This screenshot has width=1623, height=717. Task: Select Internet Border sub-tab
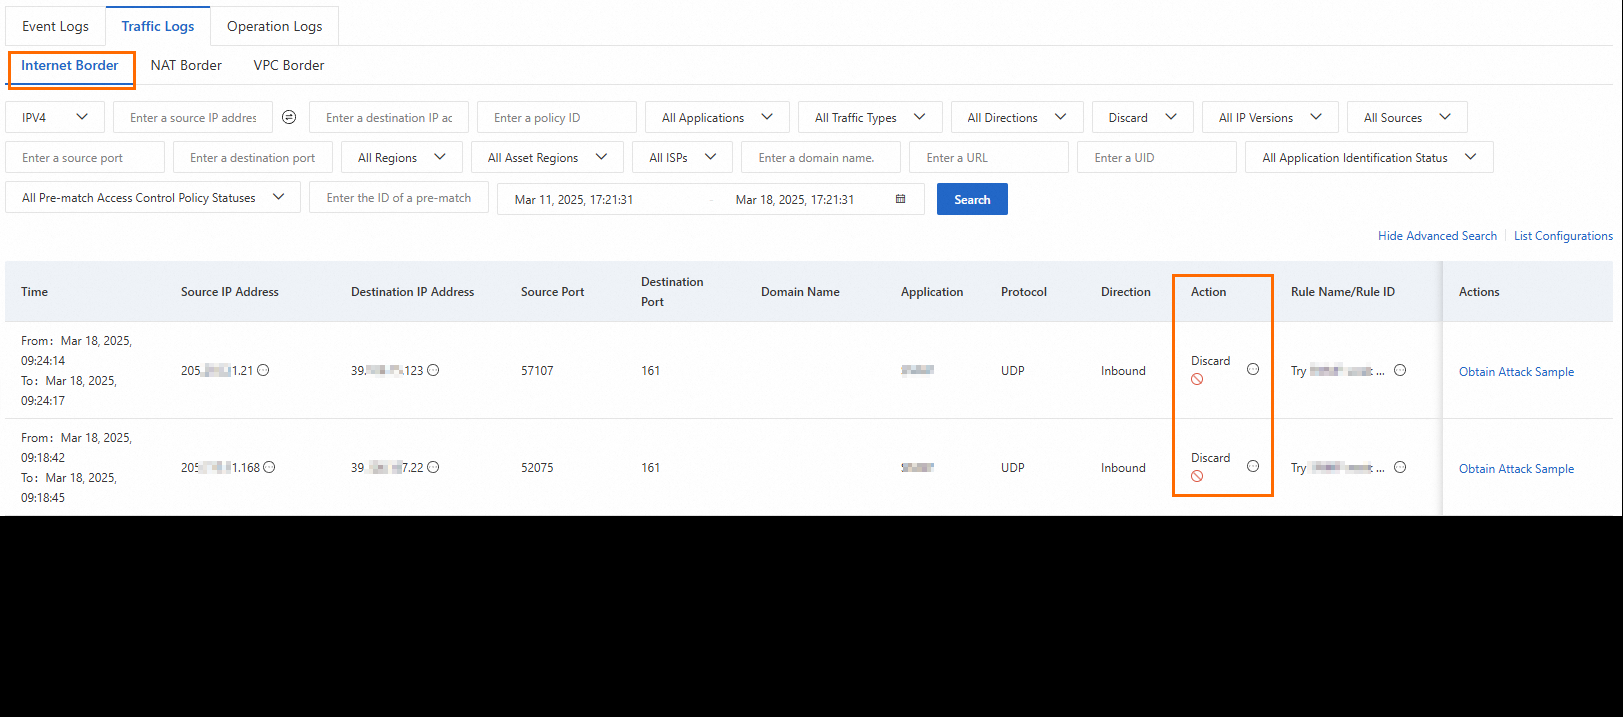pos(70,65)
